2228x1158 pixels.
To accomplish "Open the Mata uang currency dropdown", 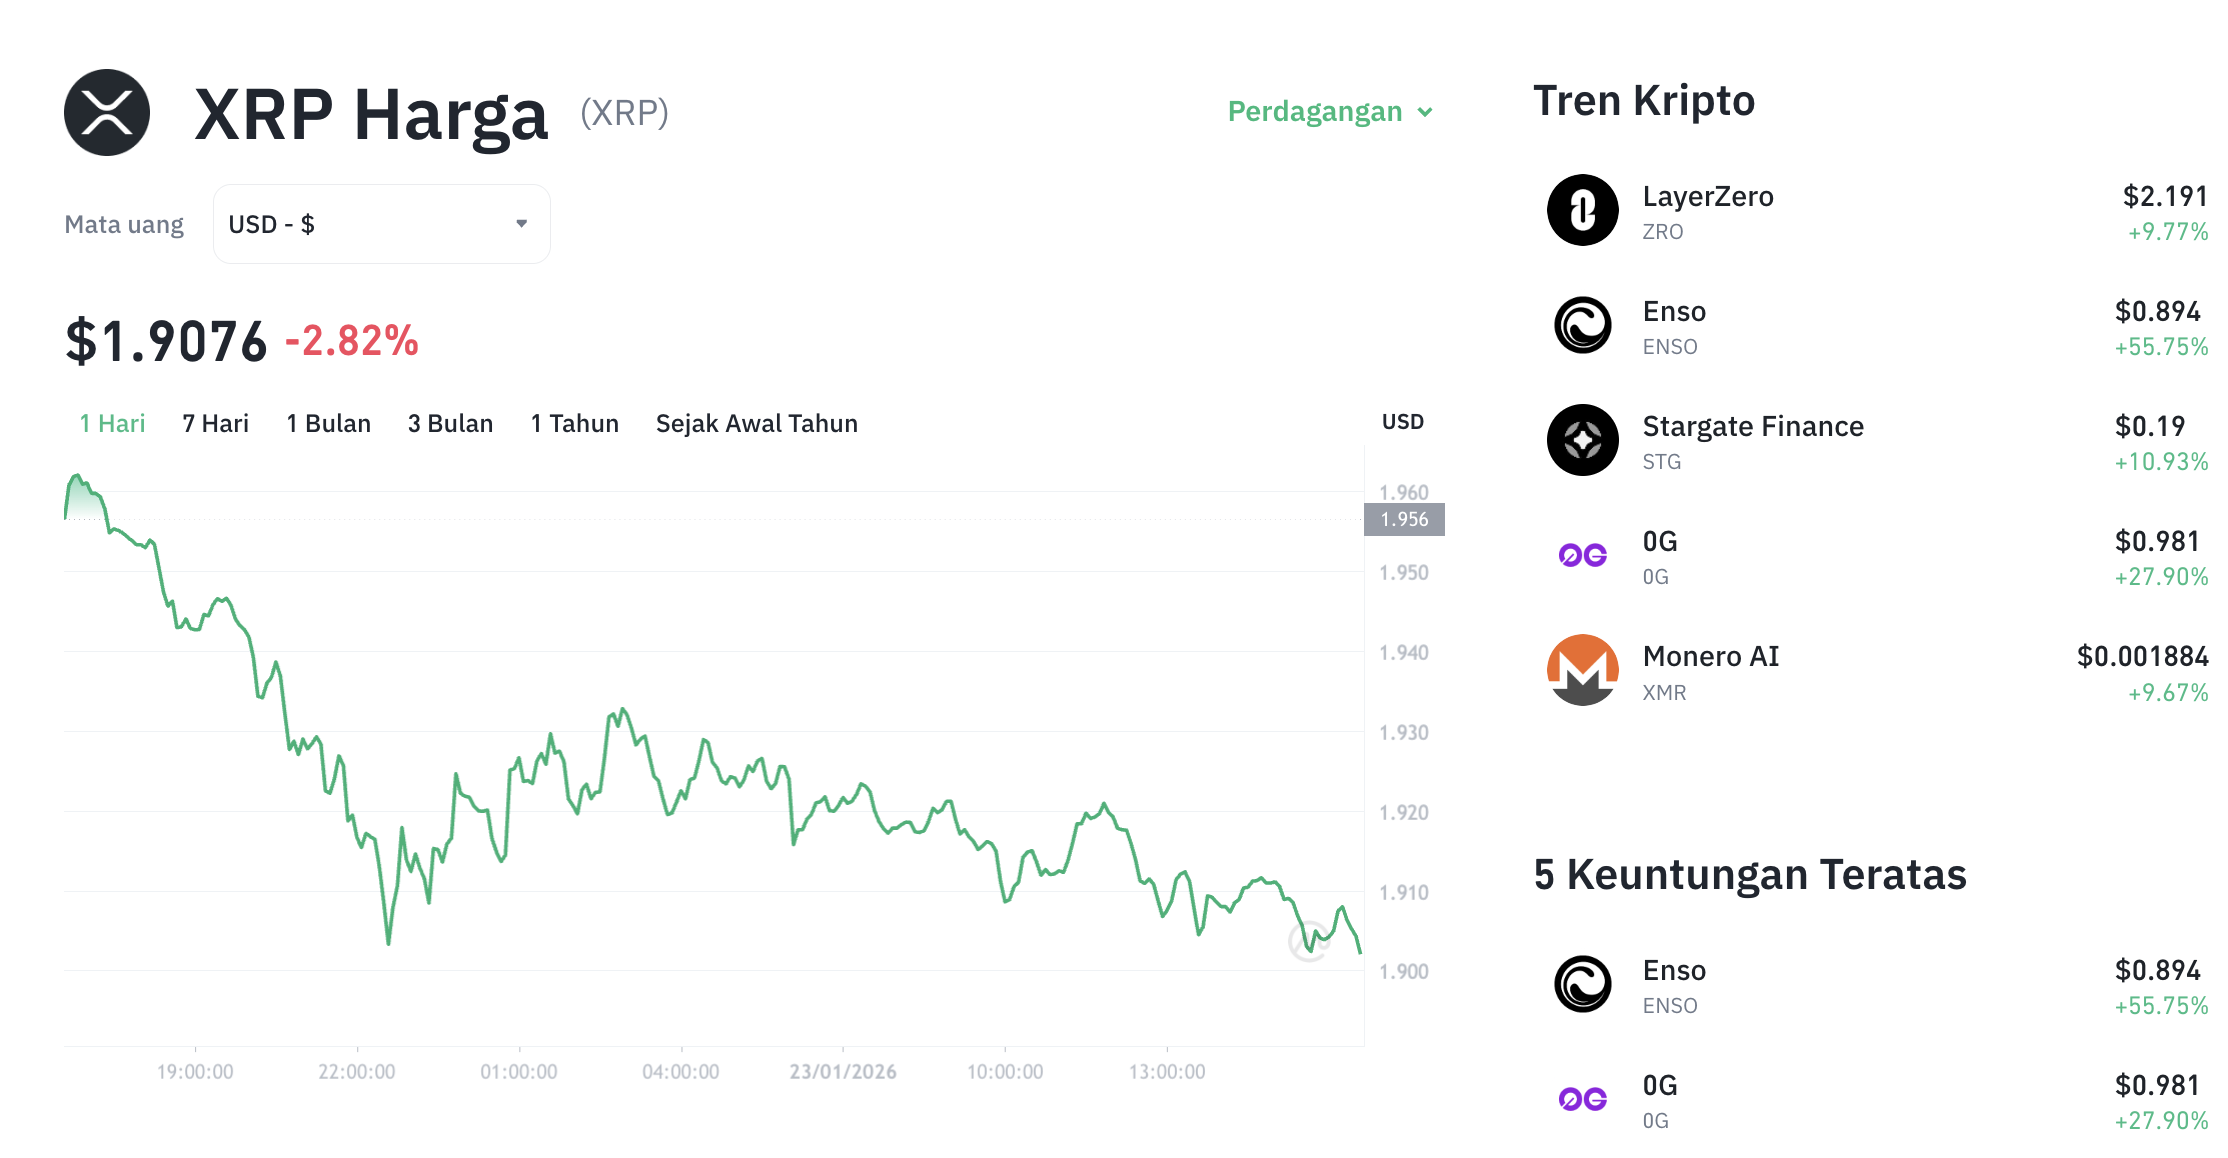I will pyautogui.click(x=380, y=223).
